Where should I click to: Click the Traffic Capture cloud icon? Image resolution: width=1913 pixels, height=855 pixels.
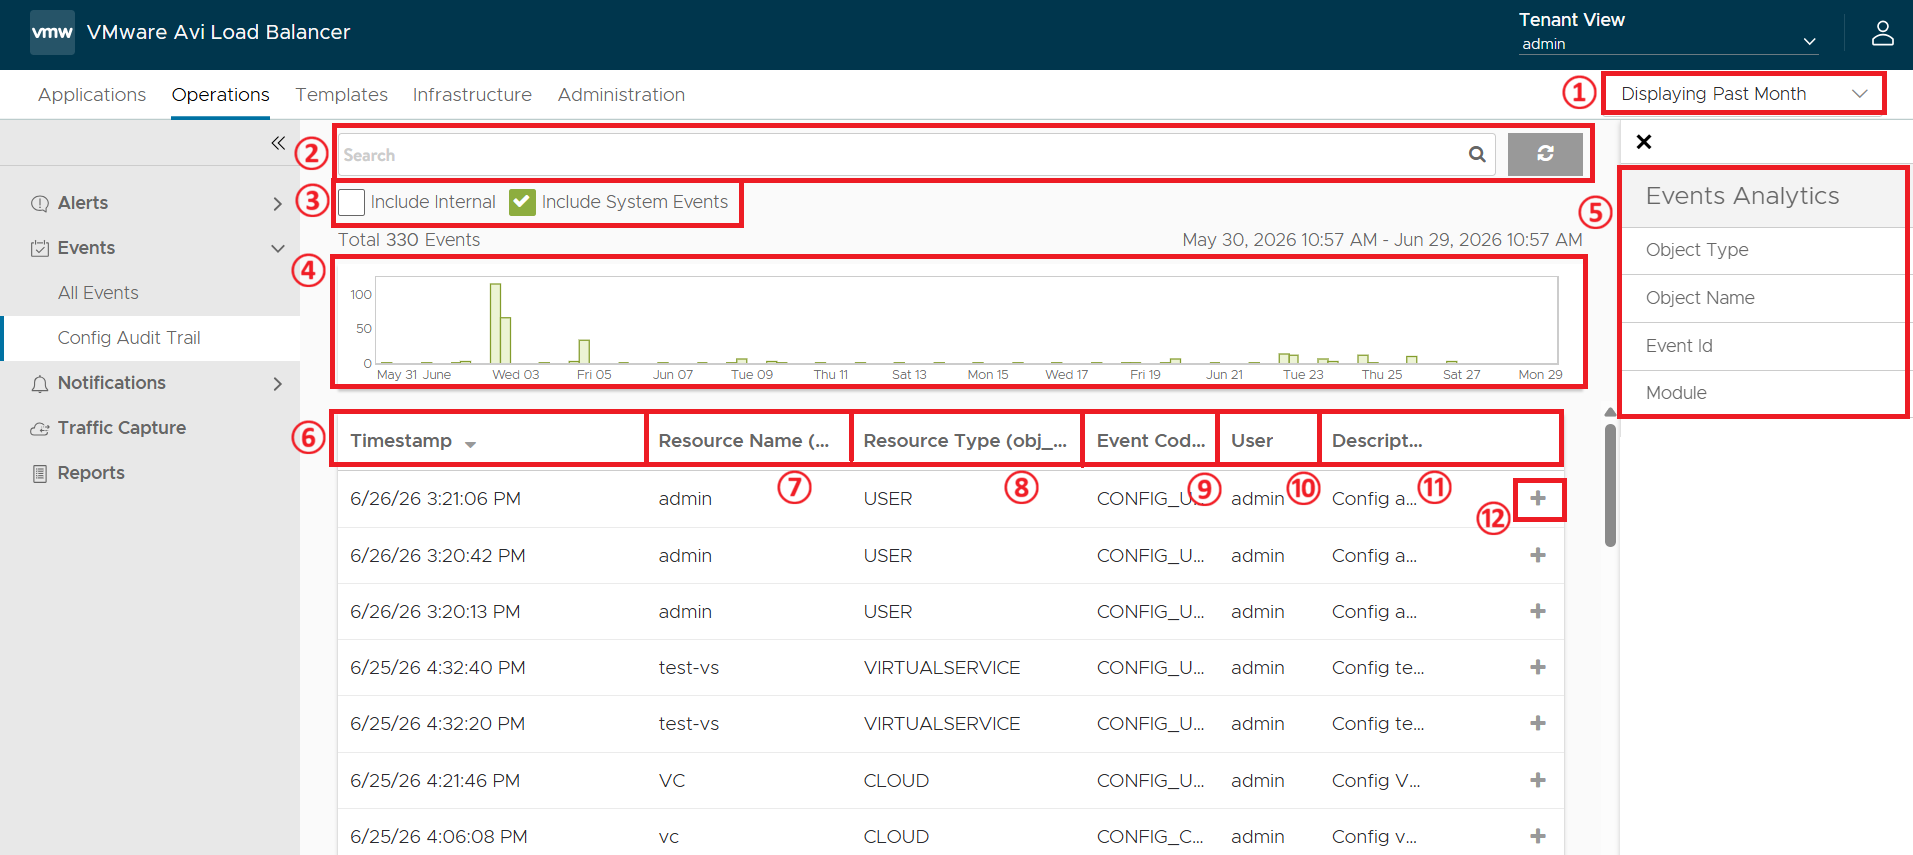coord(40,428)
